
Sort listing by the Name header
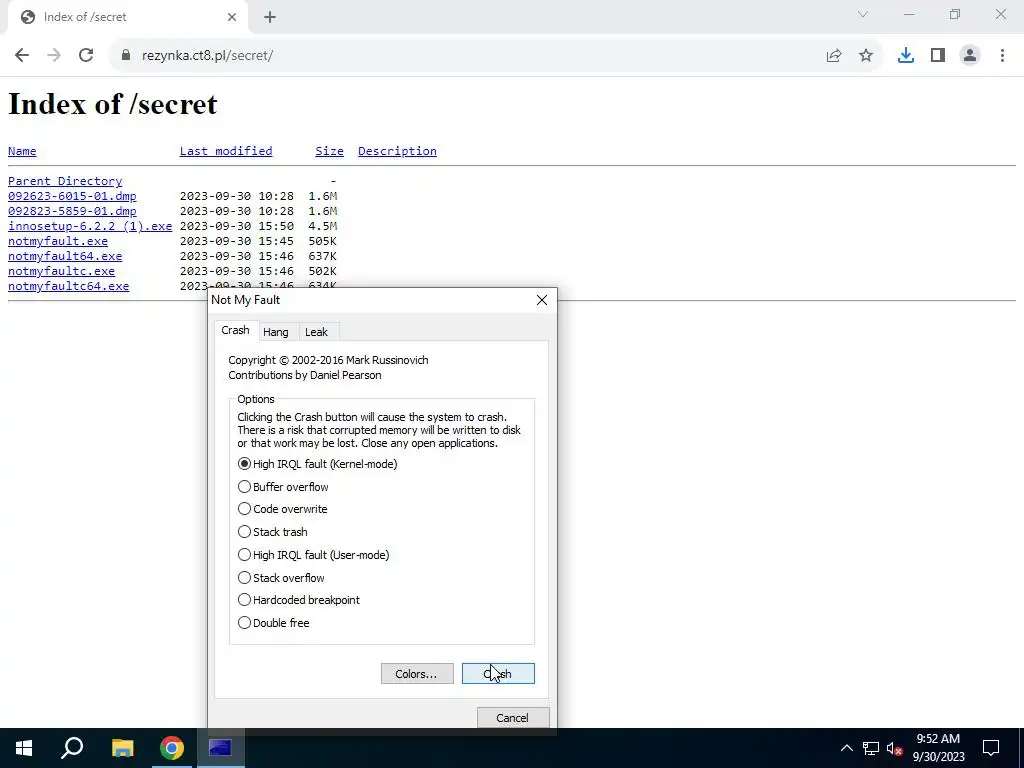pyautogui.click(x=22, y=151)
